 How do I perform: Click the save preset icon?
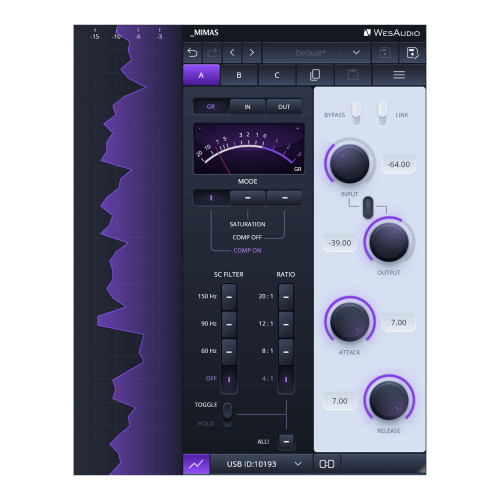coord(385,53)
